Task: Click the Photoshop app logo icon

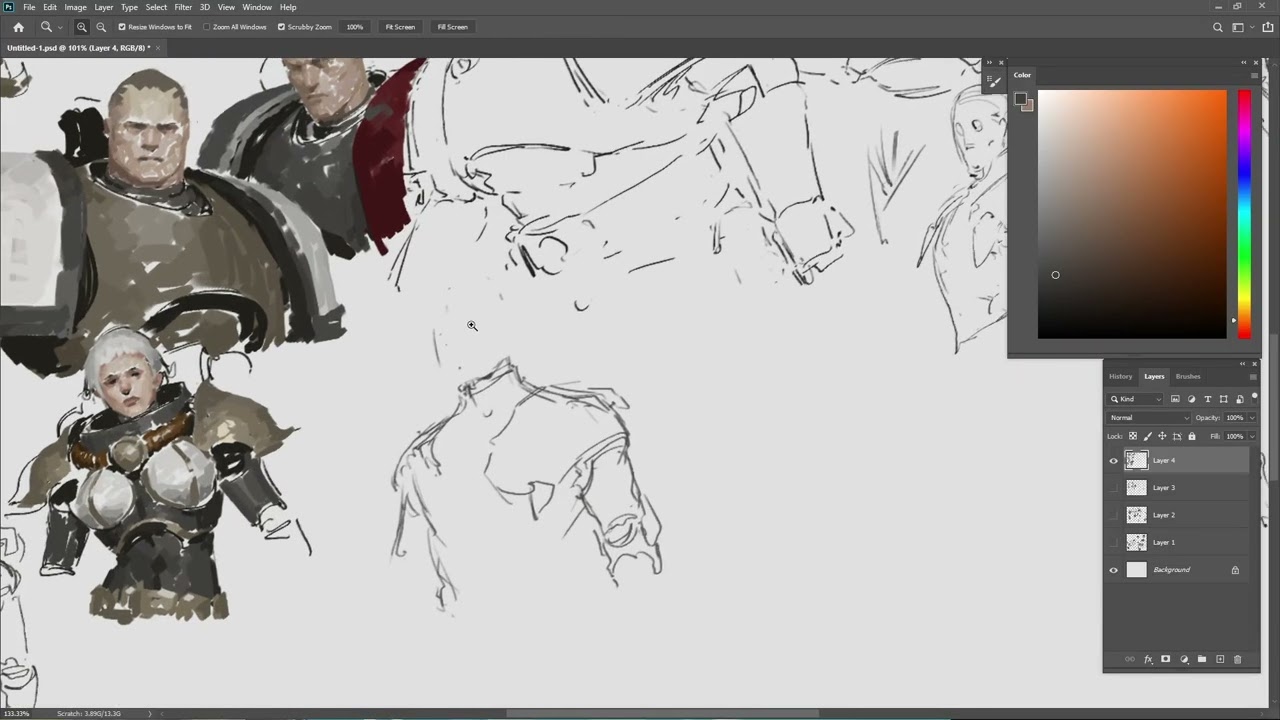Action: [x=9, y=7]
